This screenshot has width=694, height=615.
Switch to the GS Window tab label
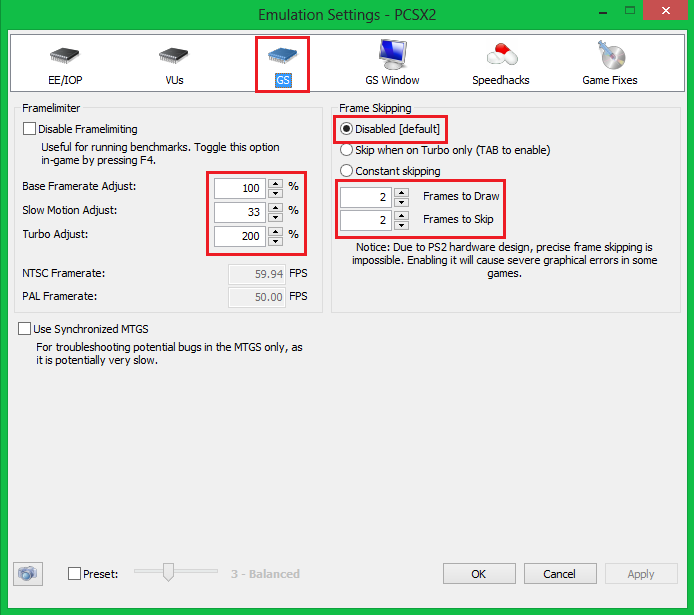(392, 80)
